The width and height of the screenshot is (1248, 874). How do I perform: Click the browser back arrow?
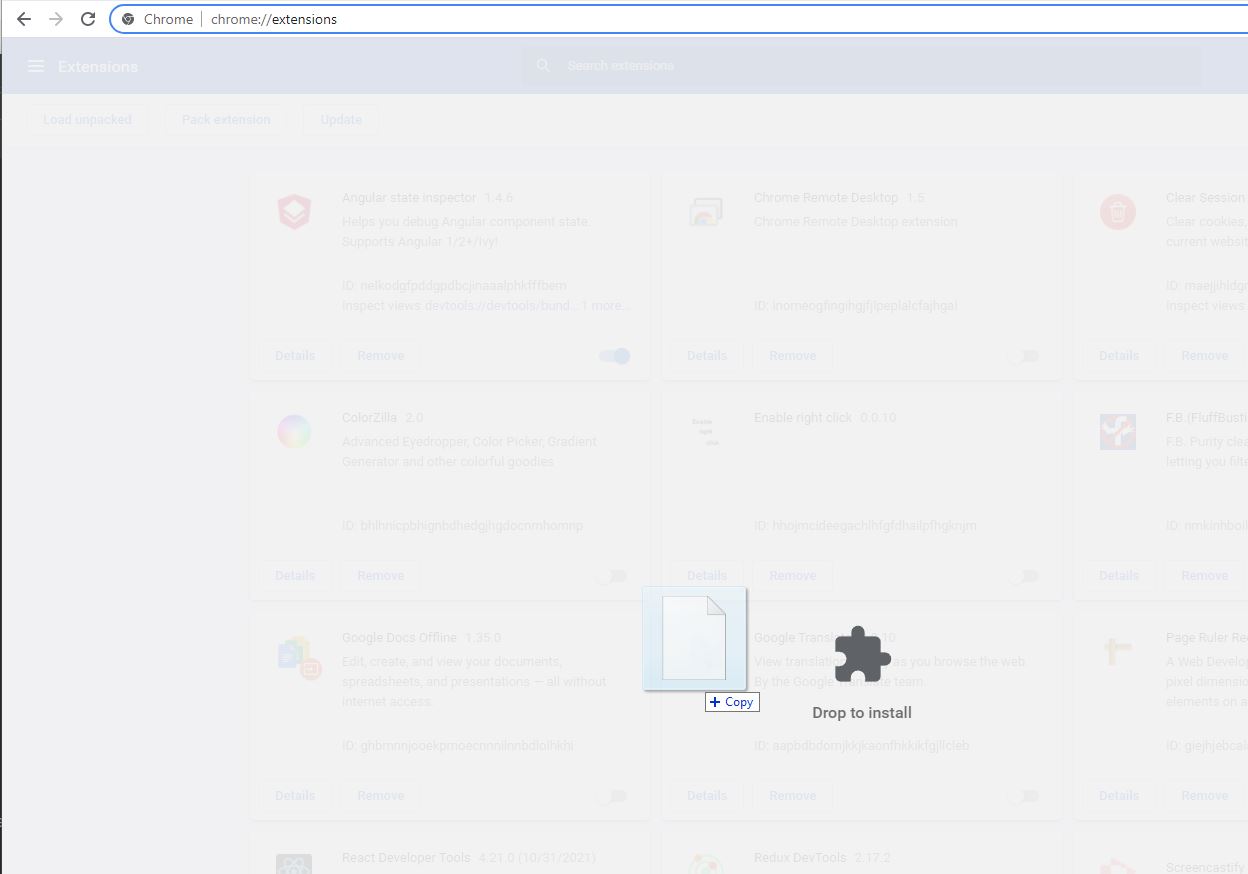click(24, 19)
